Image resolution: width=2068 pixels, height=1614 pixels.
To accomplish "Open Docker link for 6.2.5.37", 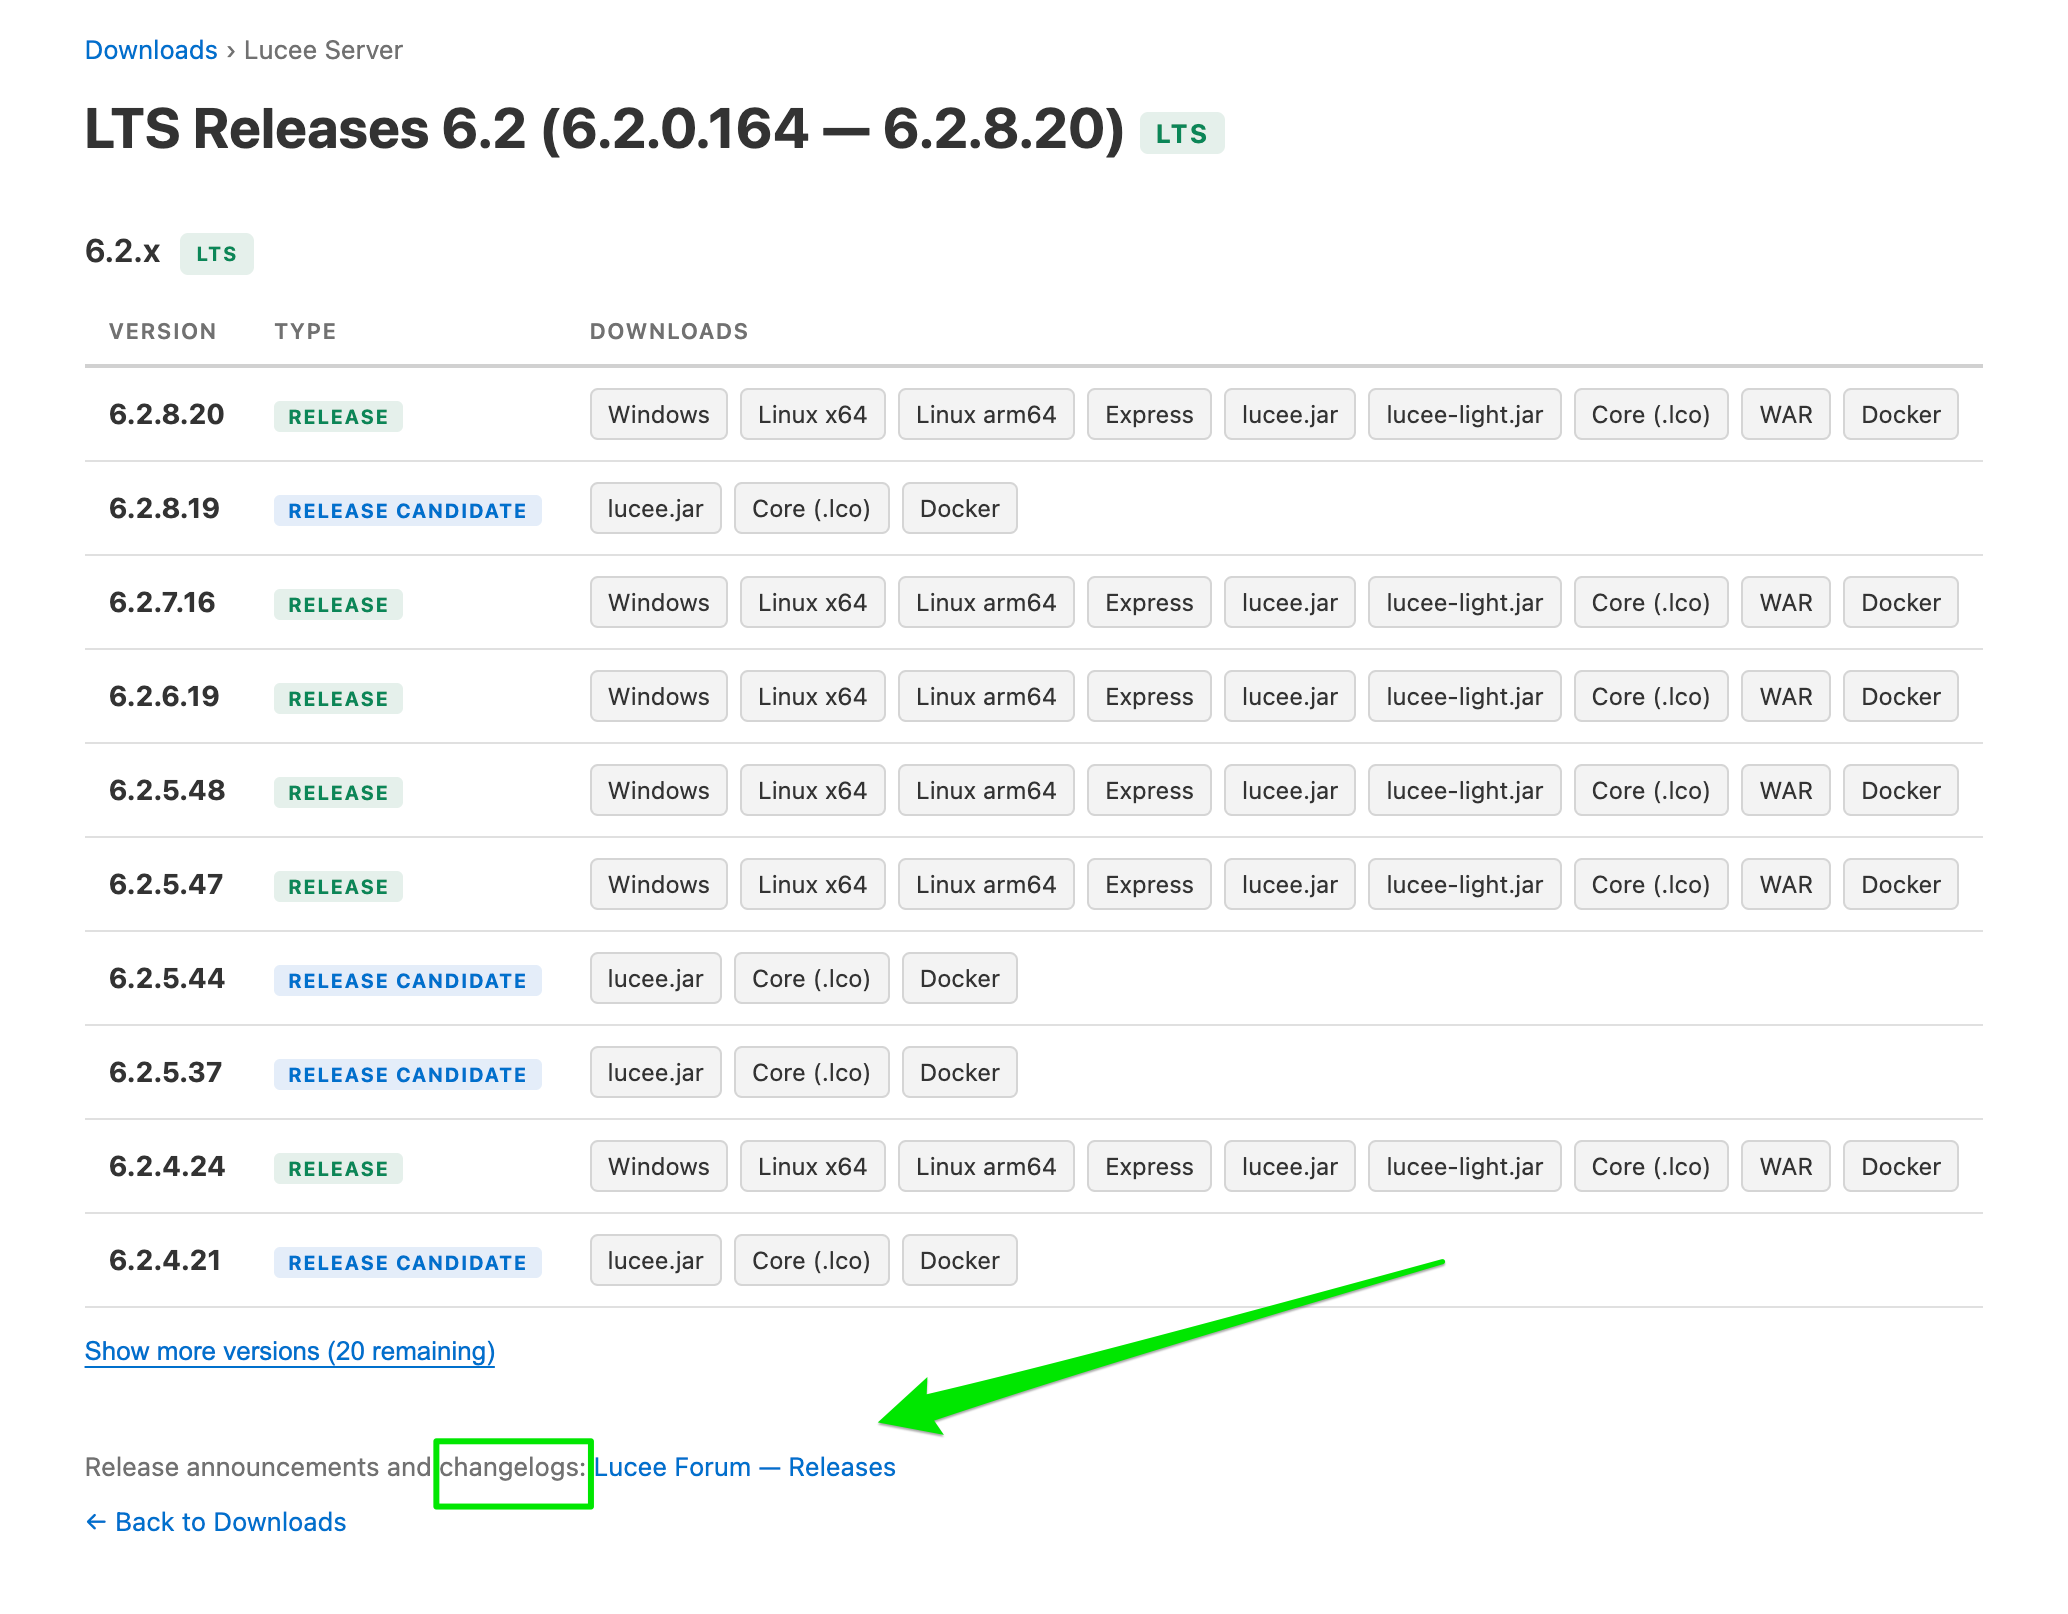I will point(960,1072).
